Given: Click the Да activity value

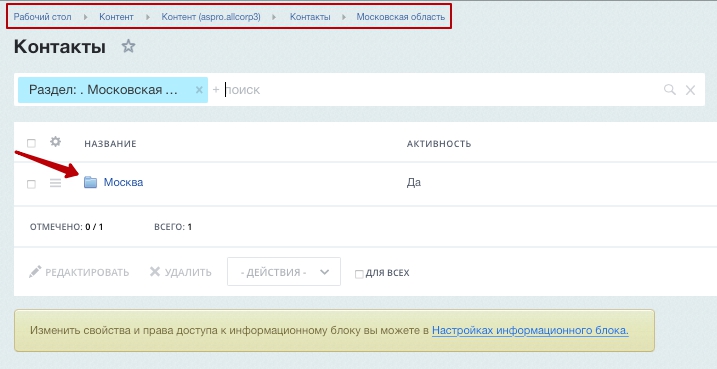Looking at the screenshot, I should click(x=414, y=182).
